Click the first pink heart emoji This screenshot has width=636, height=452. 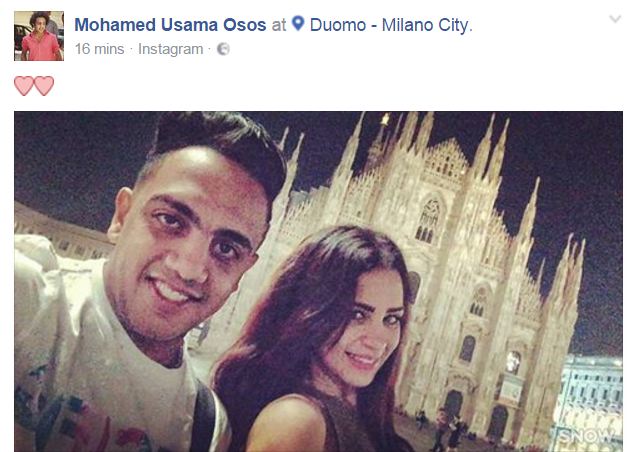tap(24, 86)
